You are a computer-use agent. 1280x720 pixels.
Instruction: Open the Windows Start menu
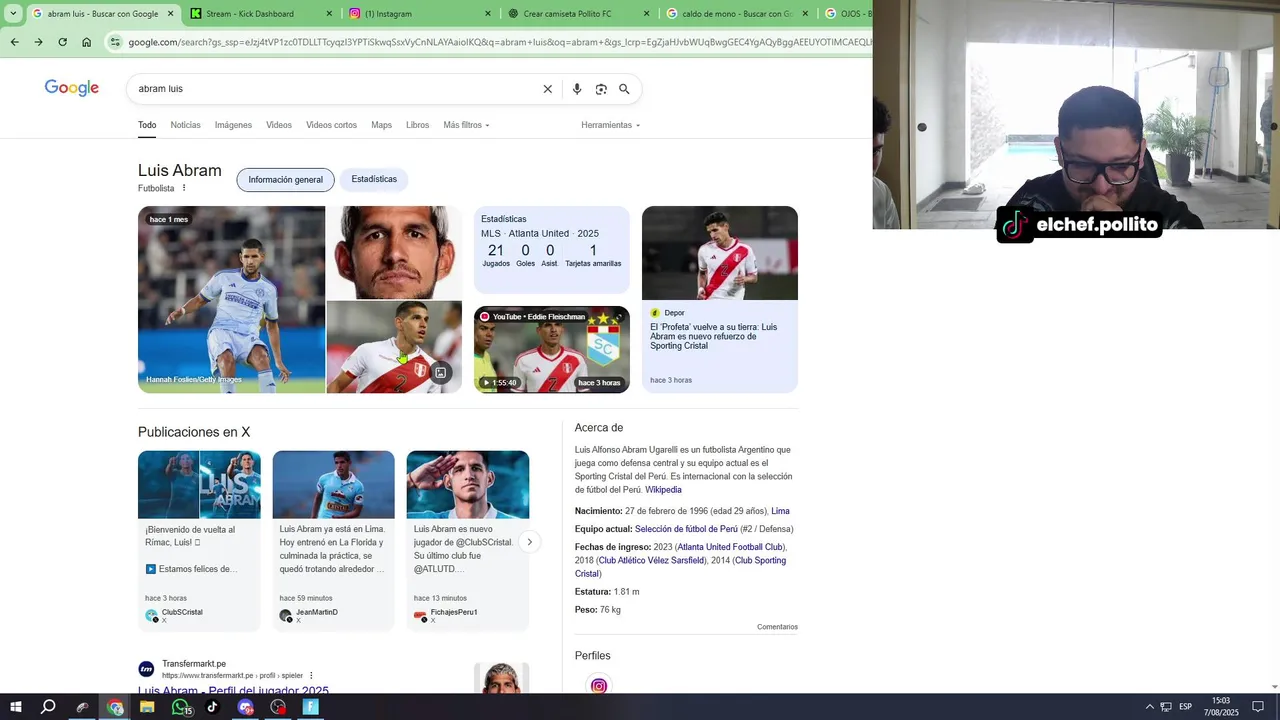click(x=15, y=707)
